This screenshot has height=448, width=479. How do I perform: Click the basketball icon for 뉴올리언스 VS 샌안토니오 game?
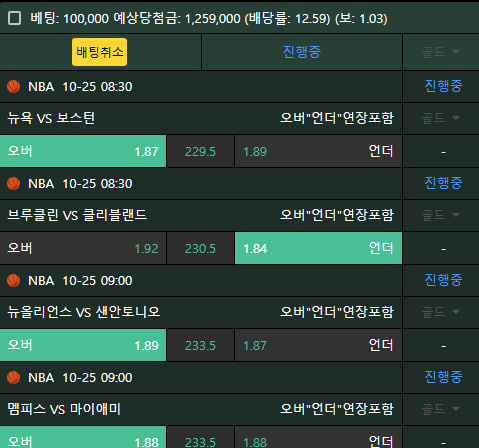click(13, 281)
